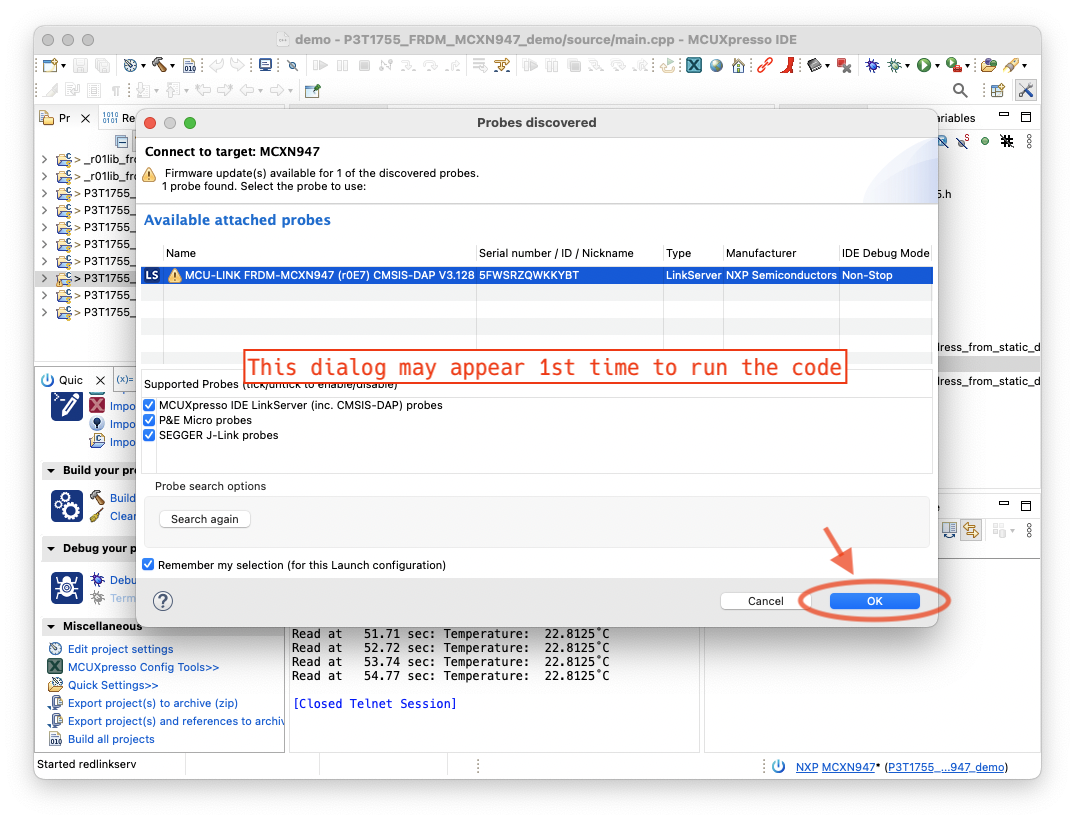The image size is (1075, 821).
Task: Click the external tools run icon with toolbox
Action: point(953,65)
